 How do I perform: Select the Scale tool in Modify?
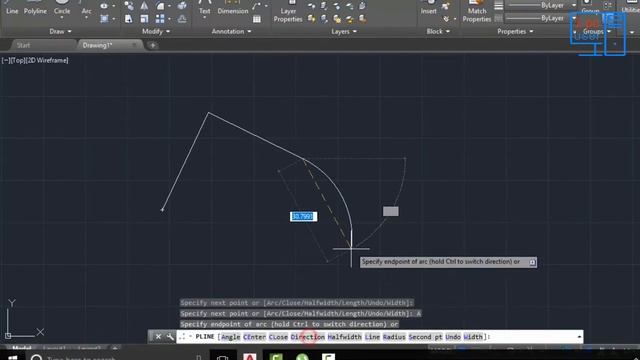[144, 19]
